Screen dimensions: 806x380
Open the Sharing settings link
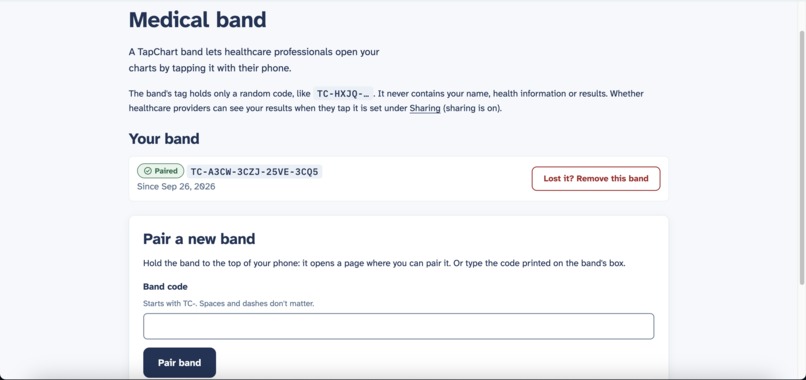pyautogui.click(x=425, y=108)
